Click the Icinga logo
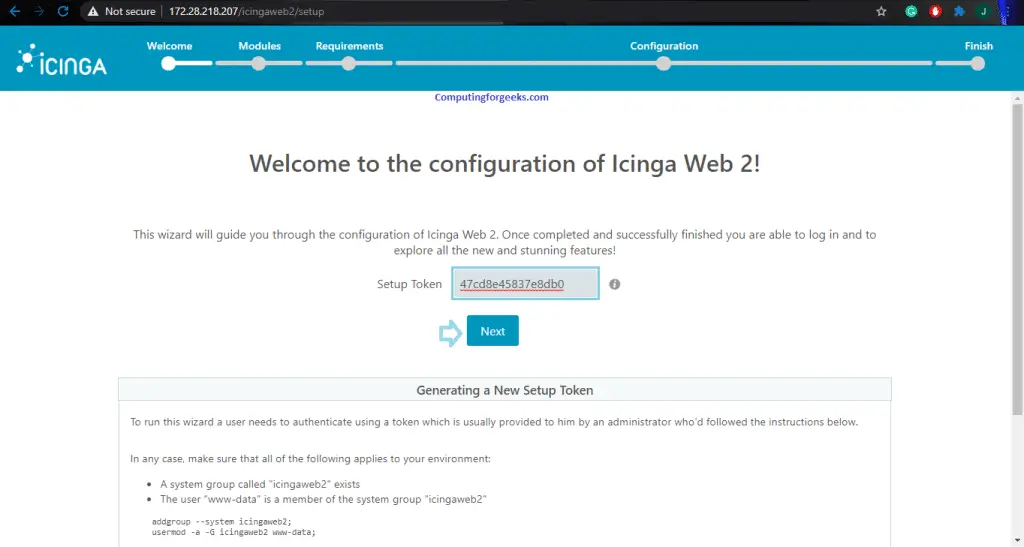Viewport: 1024px width, 547px height. coord(61,60)
